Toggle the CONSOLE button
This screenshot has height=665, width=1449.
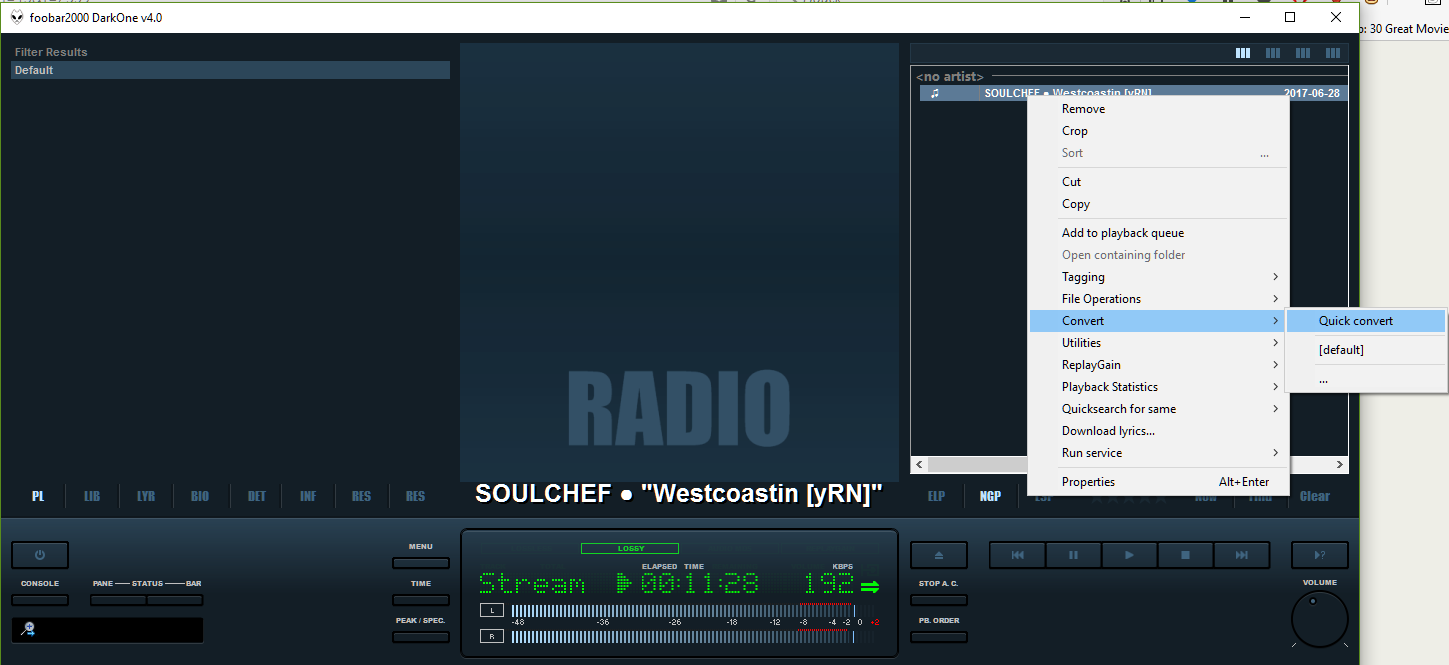pyautogui.click(x=40, y=600)
